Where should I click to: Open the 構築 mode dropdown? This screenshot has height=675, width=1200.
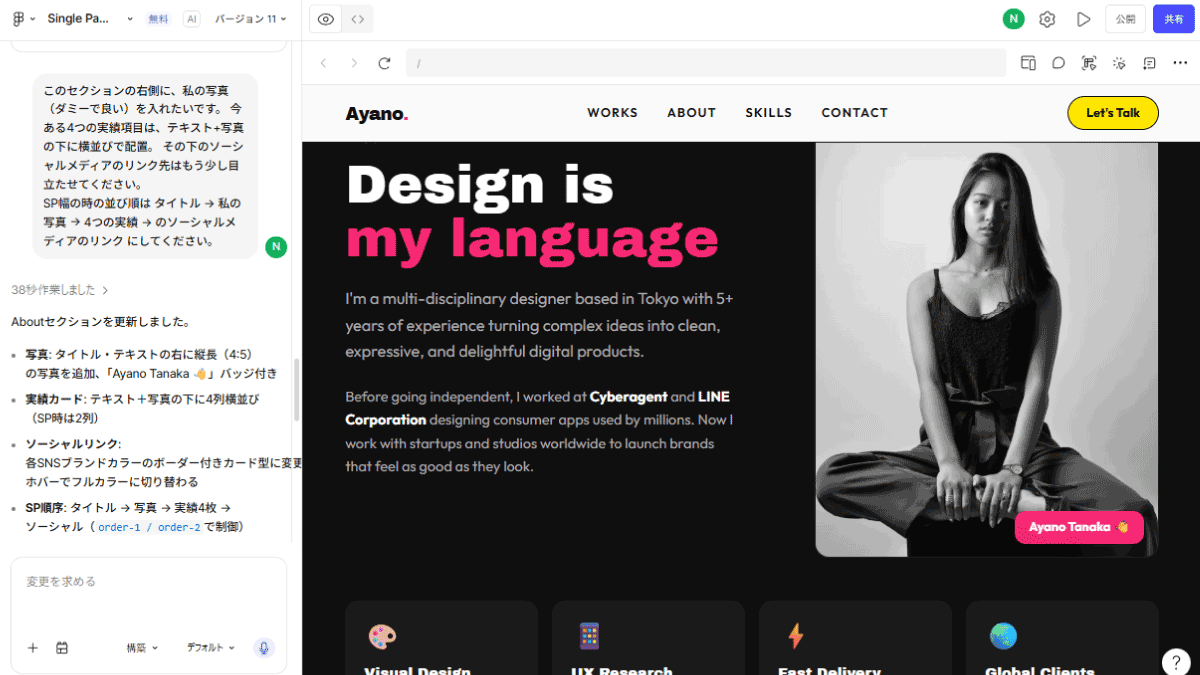coord(142,648)
